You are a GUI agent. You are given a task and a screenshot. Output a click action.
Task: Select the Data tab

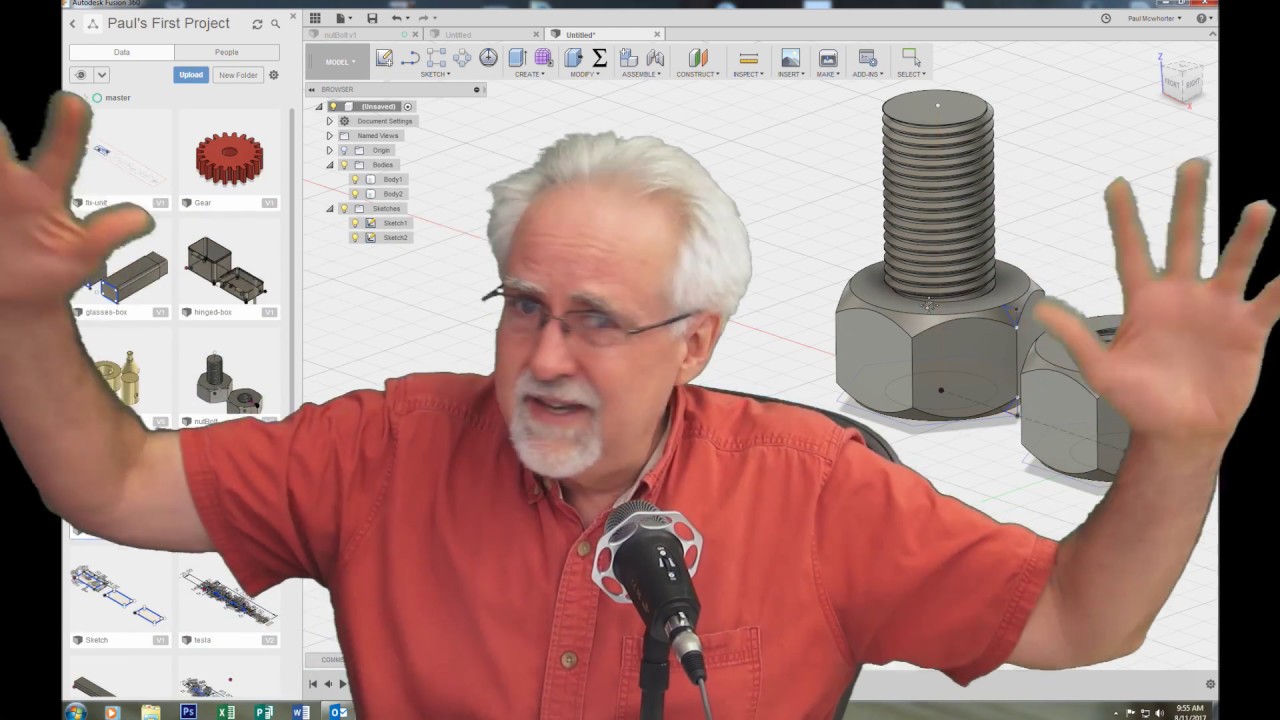point(122,52)
